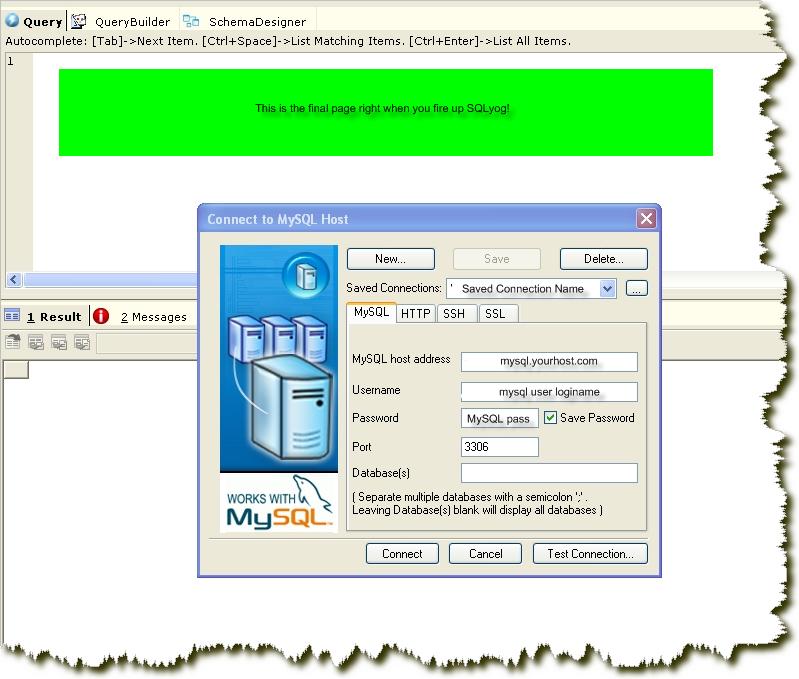
Task: Close the Connect to MySQL Host dialog
Action: point(646,219)
